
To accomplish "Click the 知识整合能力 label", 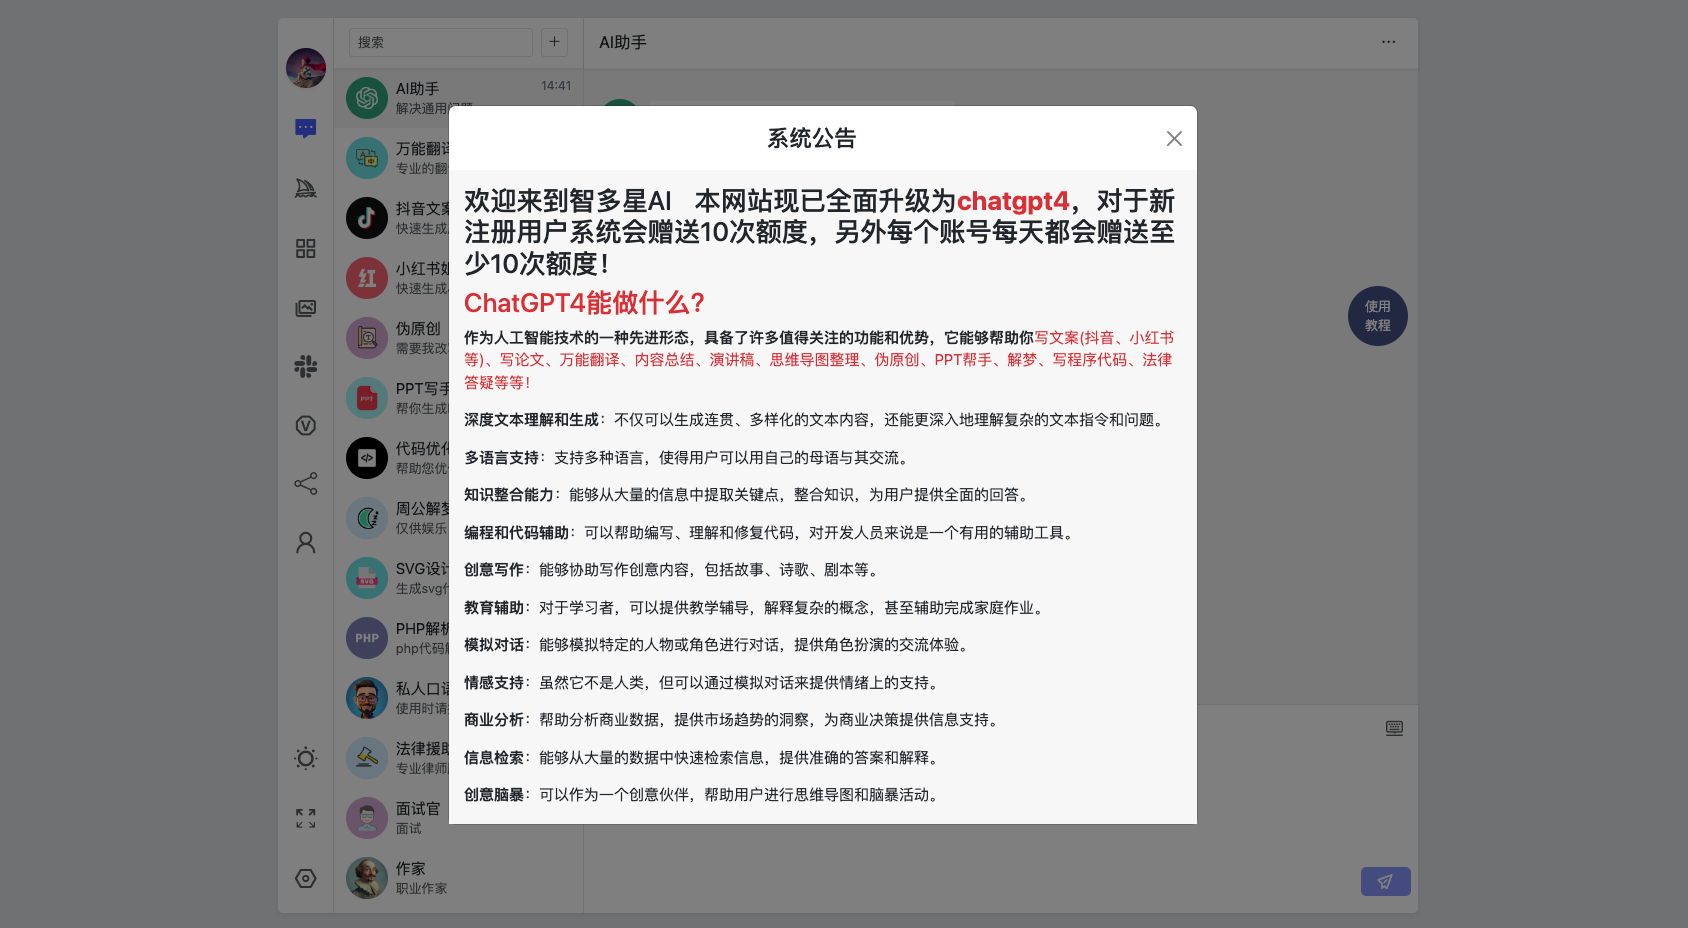I will click(x=509, y=495).
